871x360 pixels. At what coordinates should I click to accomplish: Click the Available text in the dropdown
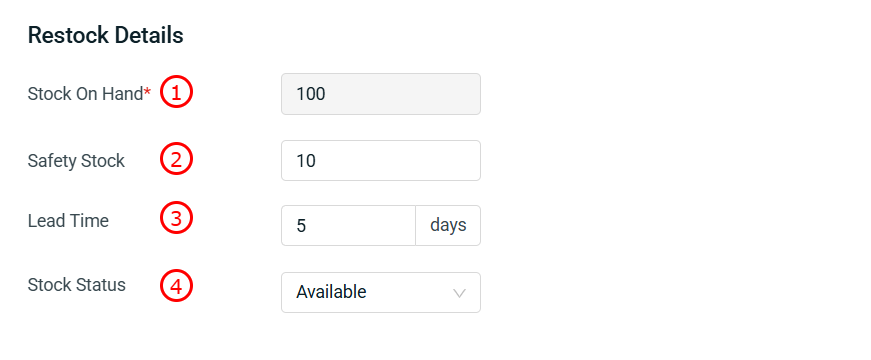(331, 292)
